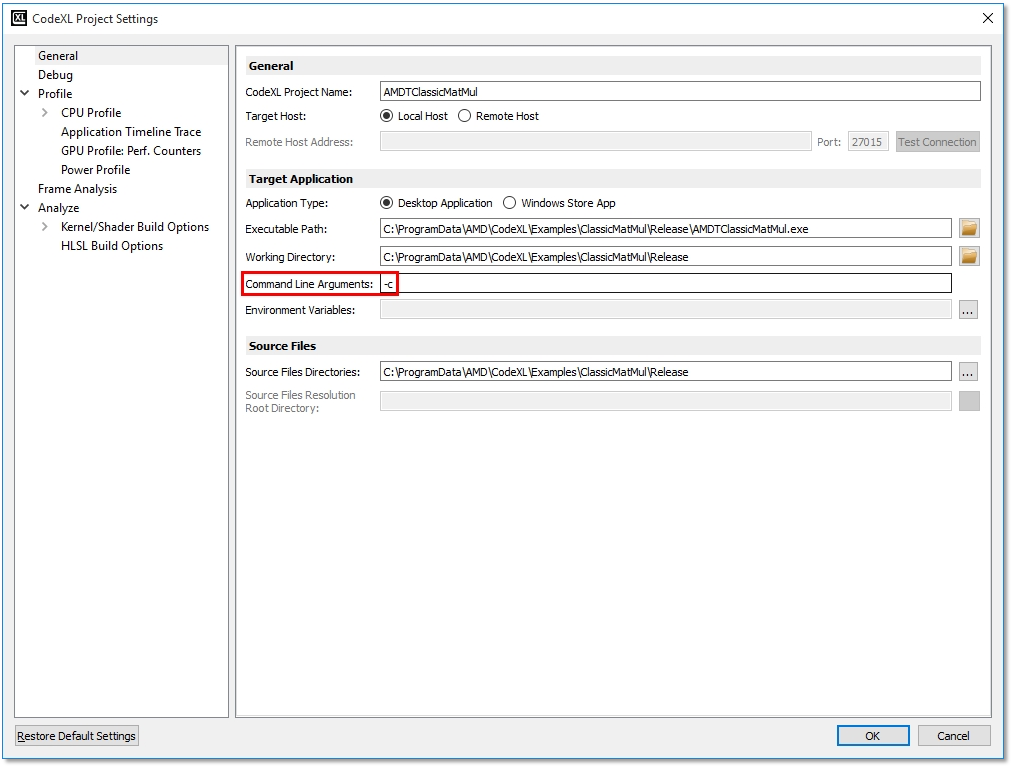Click the "Target Application" section header
Viewport: 1013px width, 768px height.
pyautogui.click(x=301, y=179)
